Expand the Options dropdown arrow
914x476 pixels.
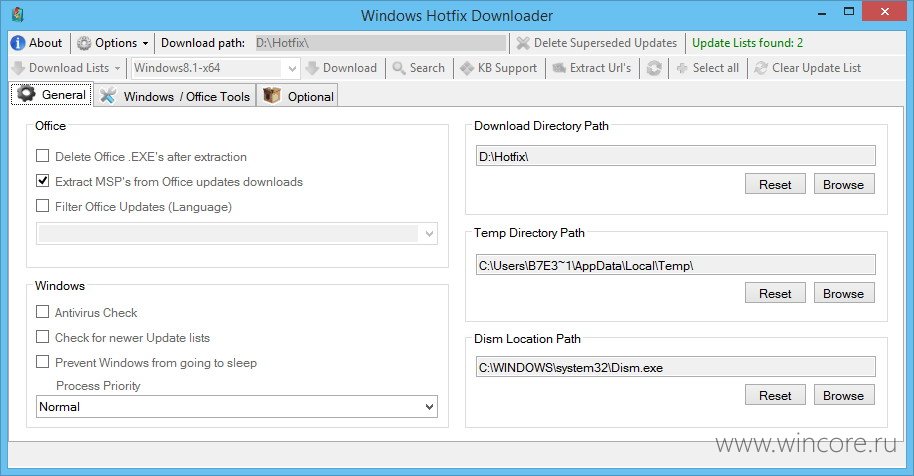(146, 44)
